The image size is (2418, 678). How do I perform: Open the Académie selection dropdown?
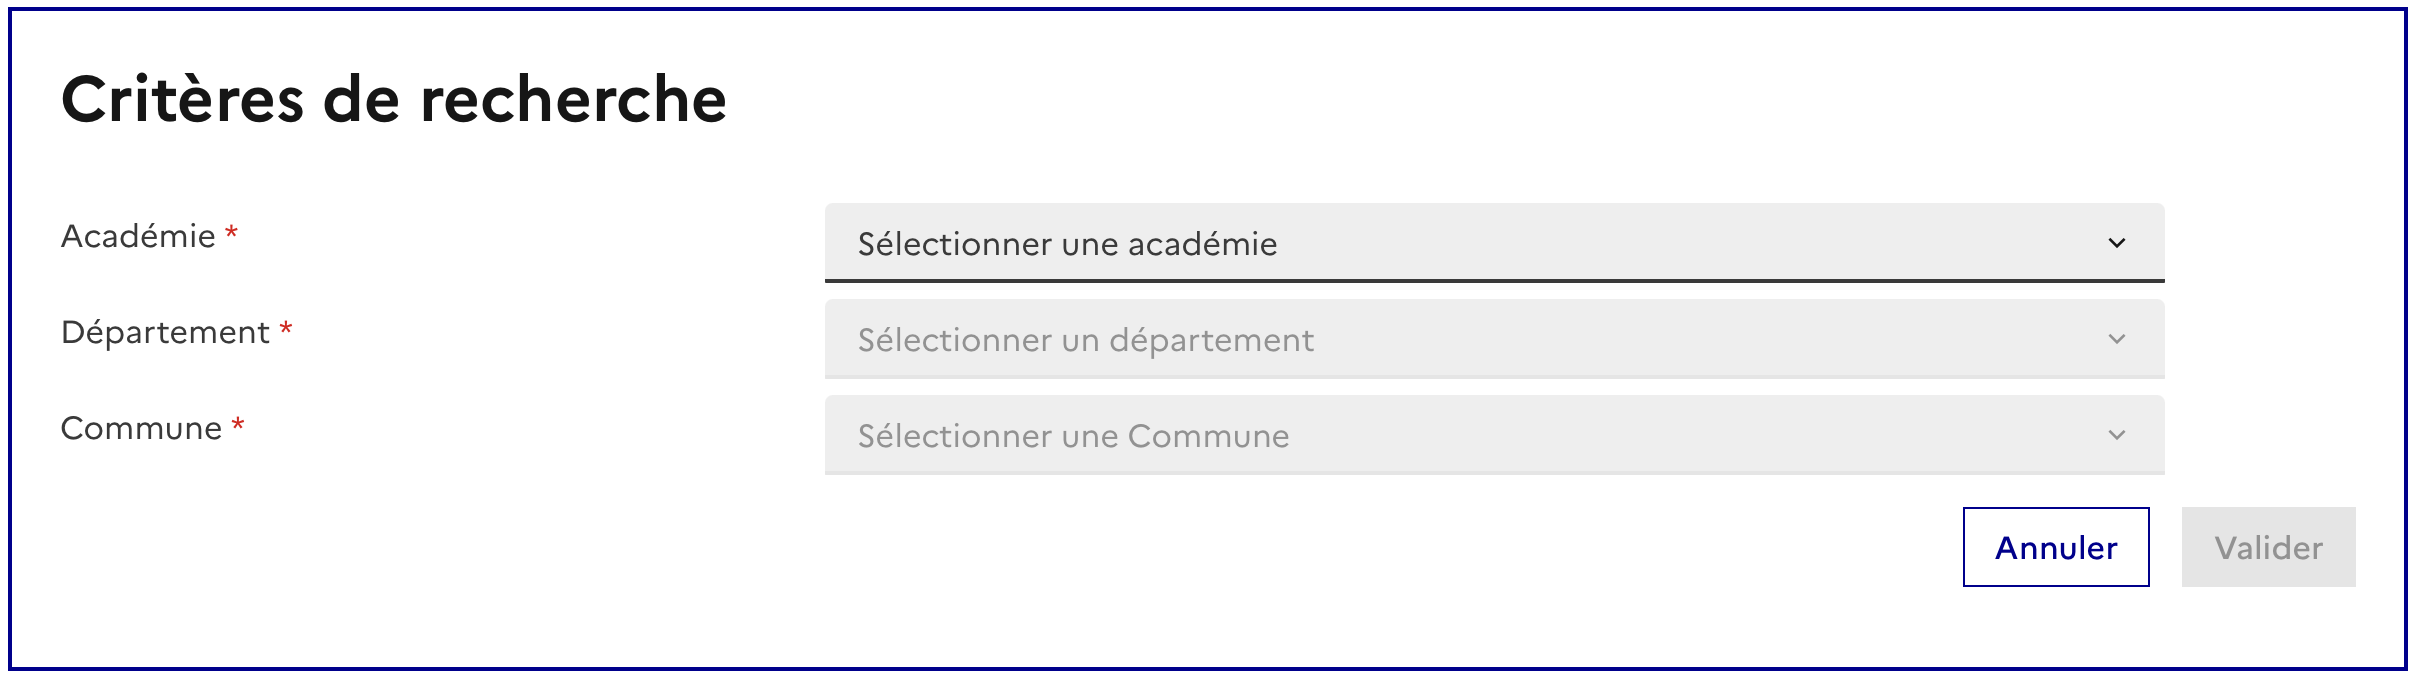(1494, 243)
